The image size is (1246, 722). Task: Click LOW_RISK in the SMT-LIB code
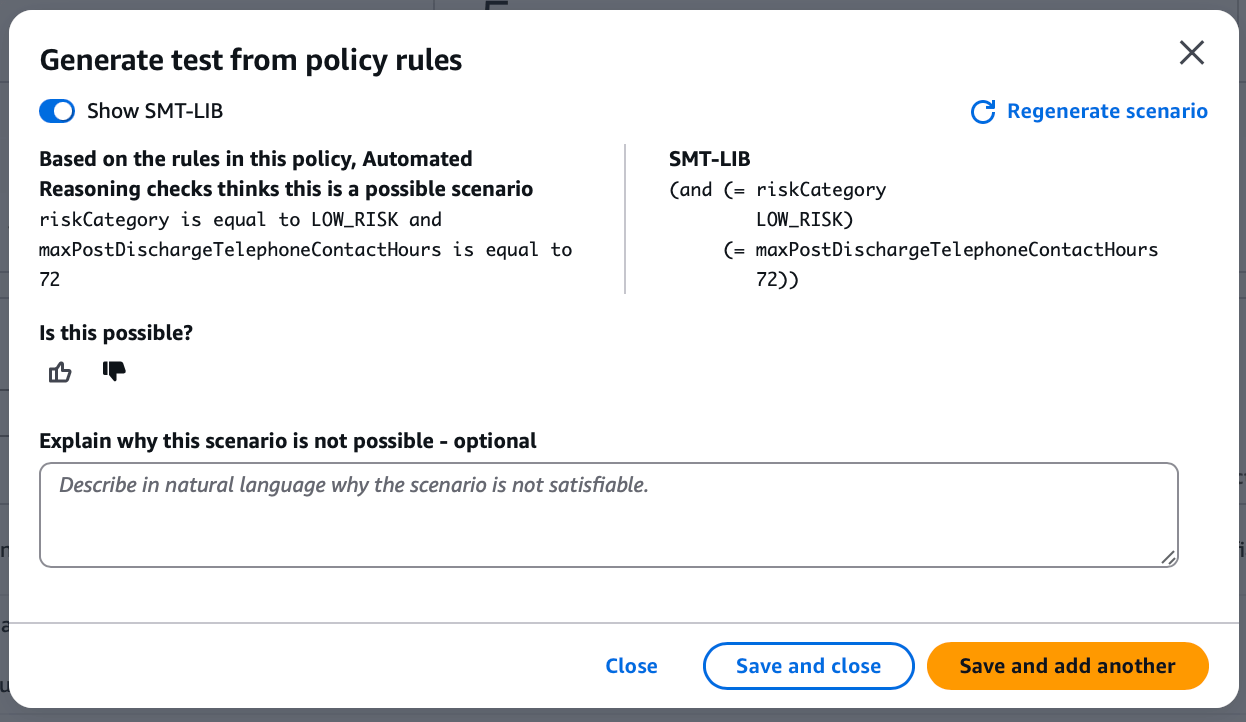(804, 219)
